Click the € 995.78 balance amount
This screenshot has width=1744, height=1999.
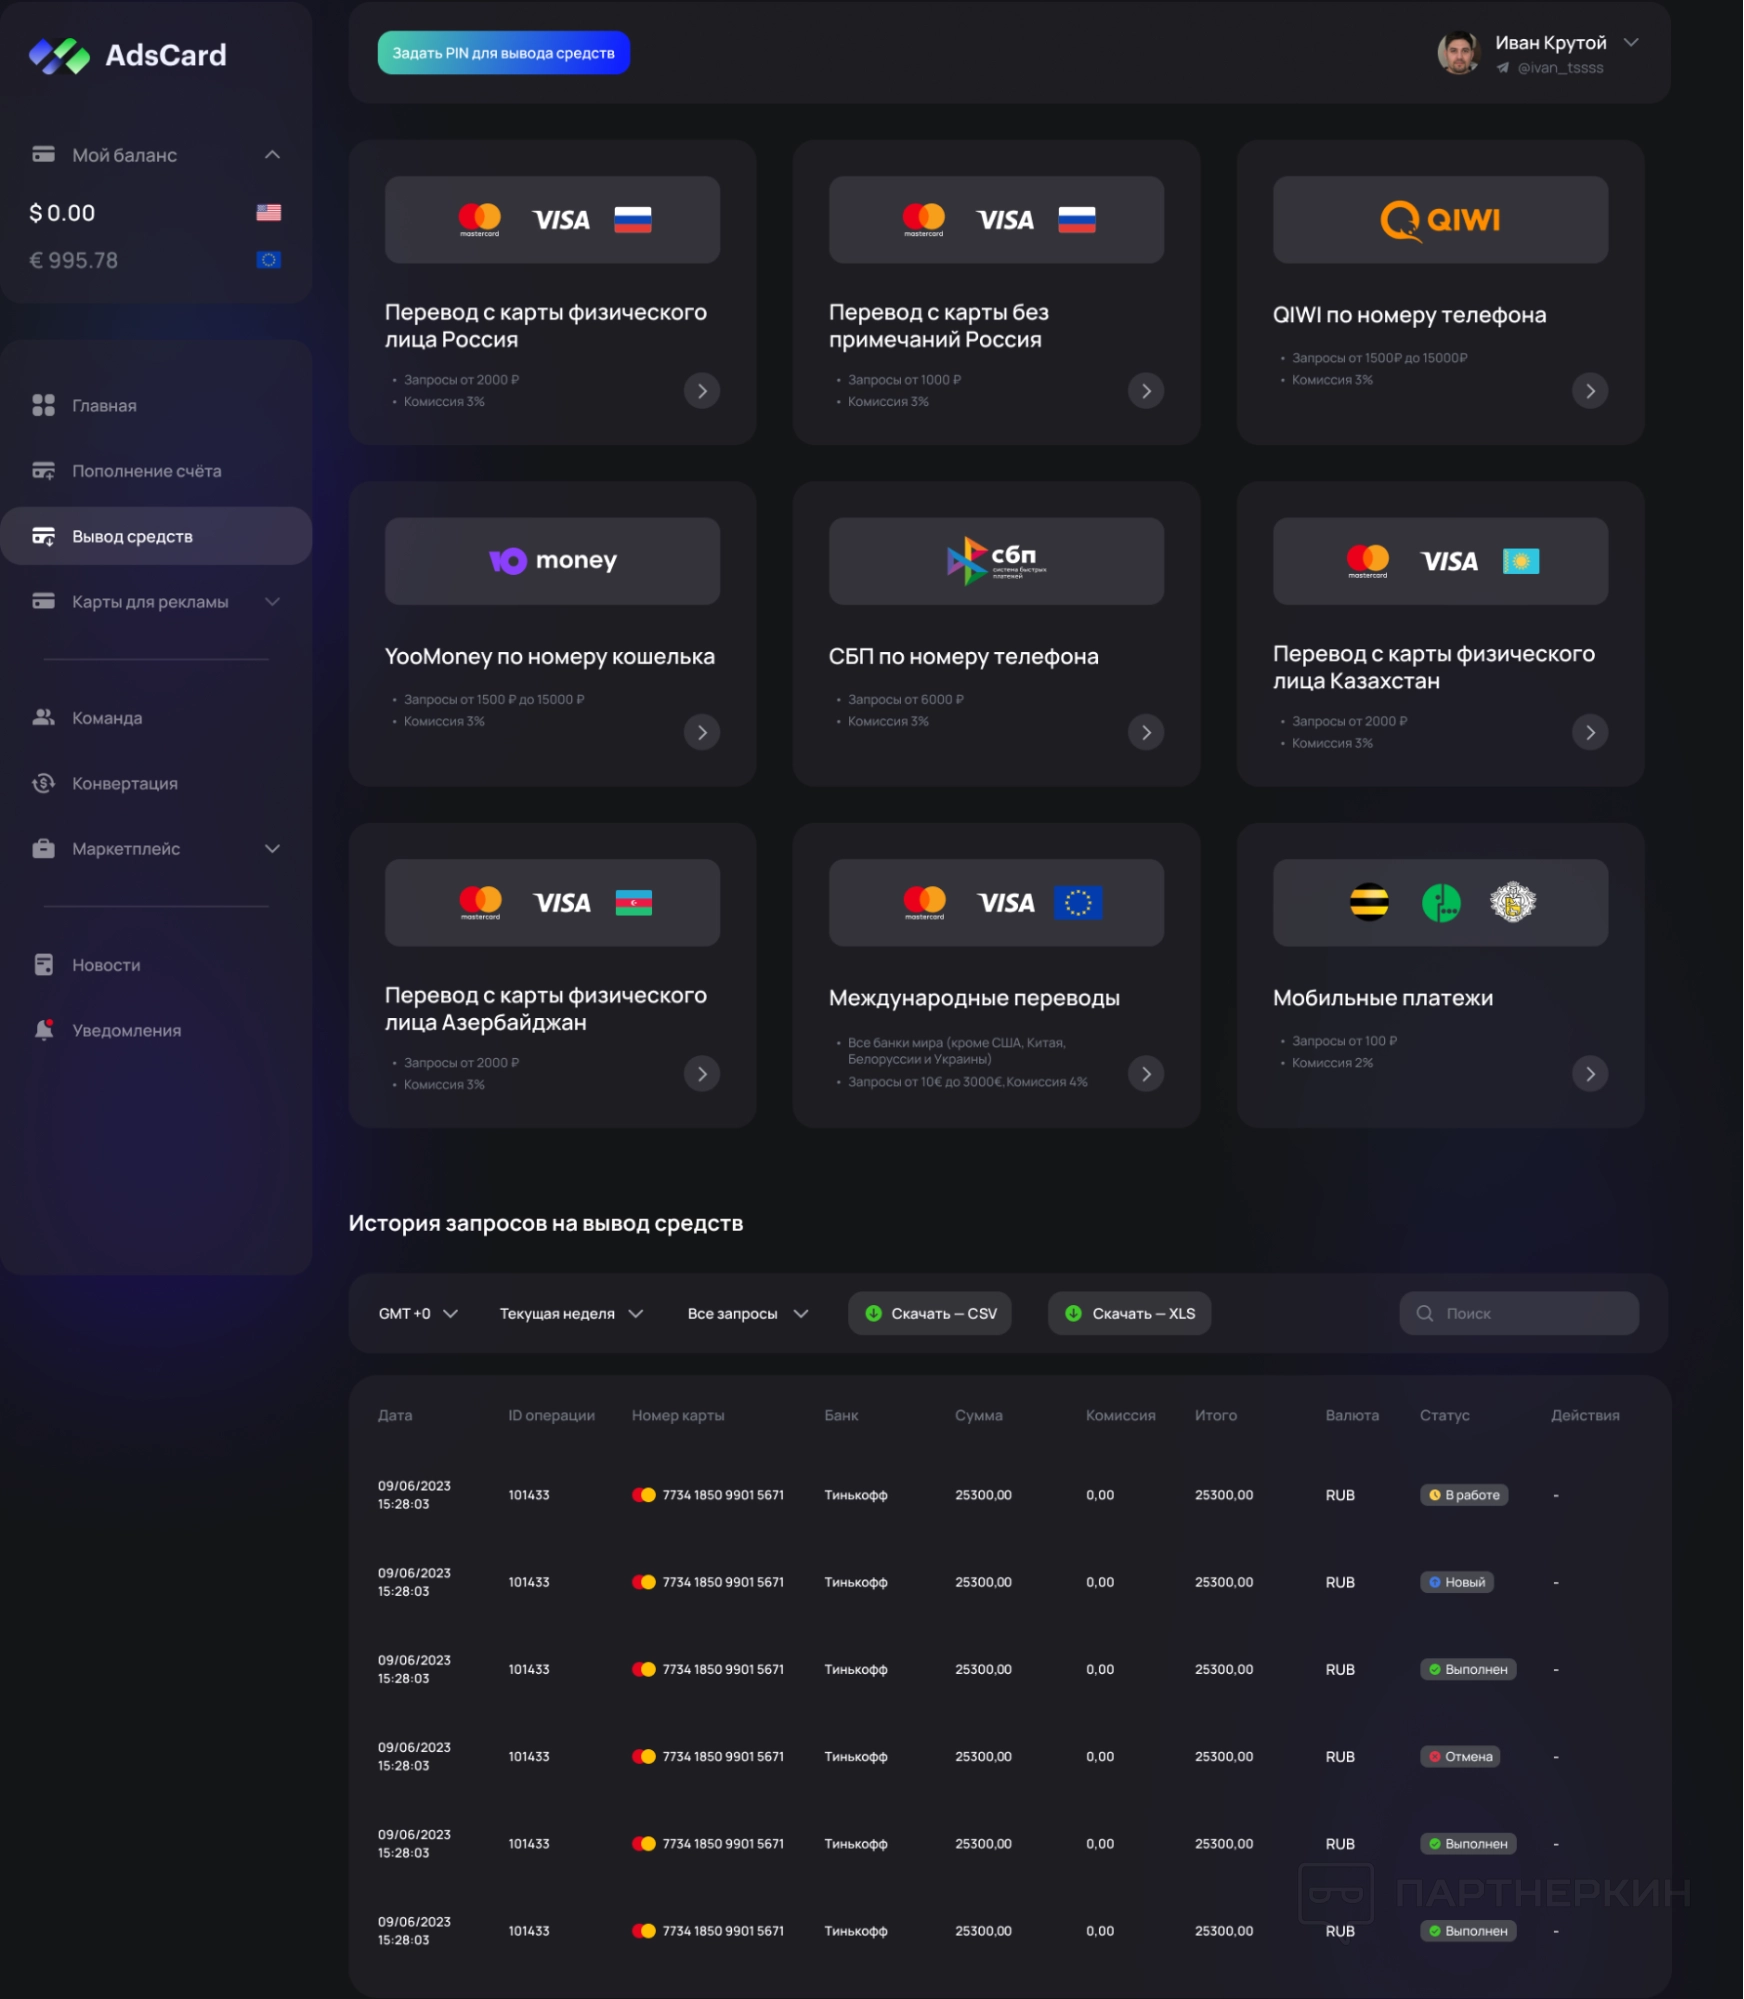point(74,260)
